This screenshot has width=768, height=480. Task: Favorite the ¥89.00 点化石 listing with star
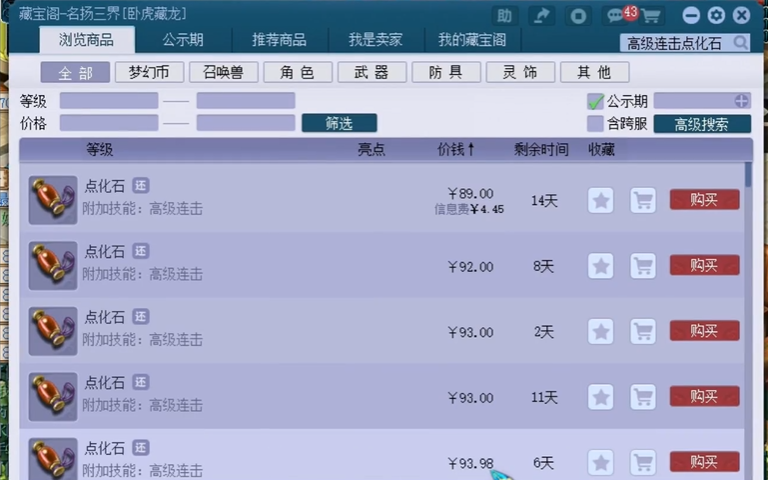tap(600, 200)
